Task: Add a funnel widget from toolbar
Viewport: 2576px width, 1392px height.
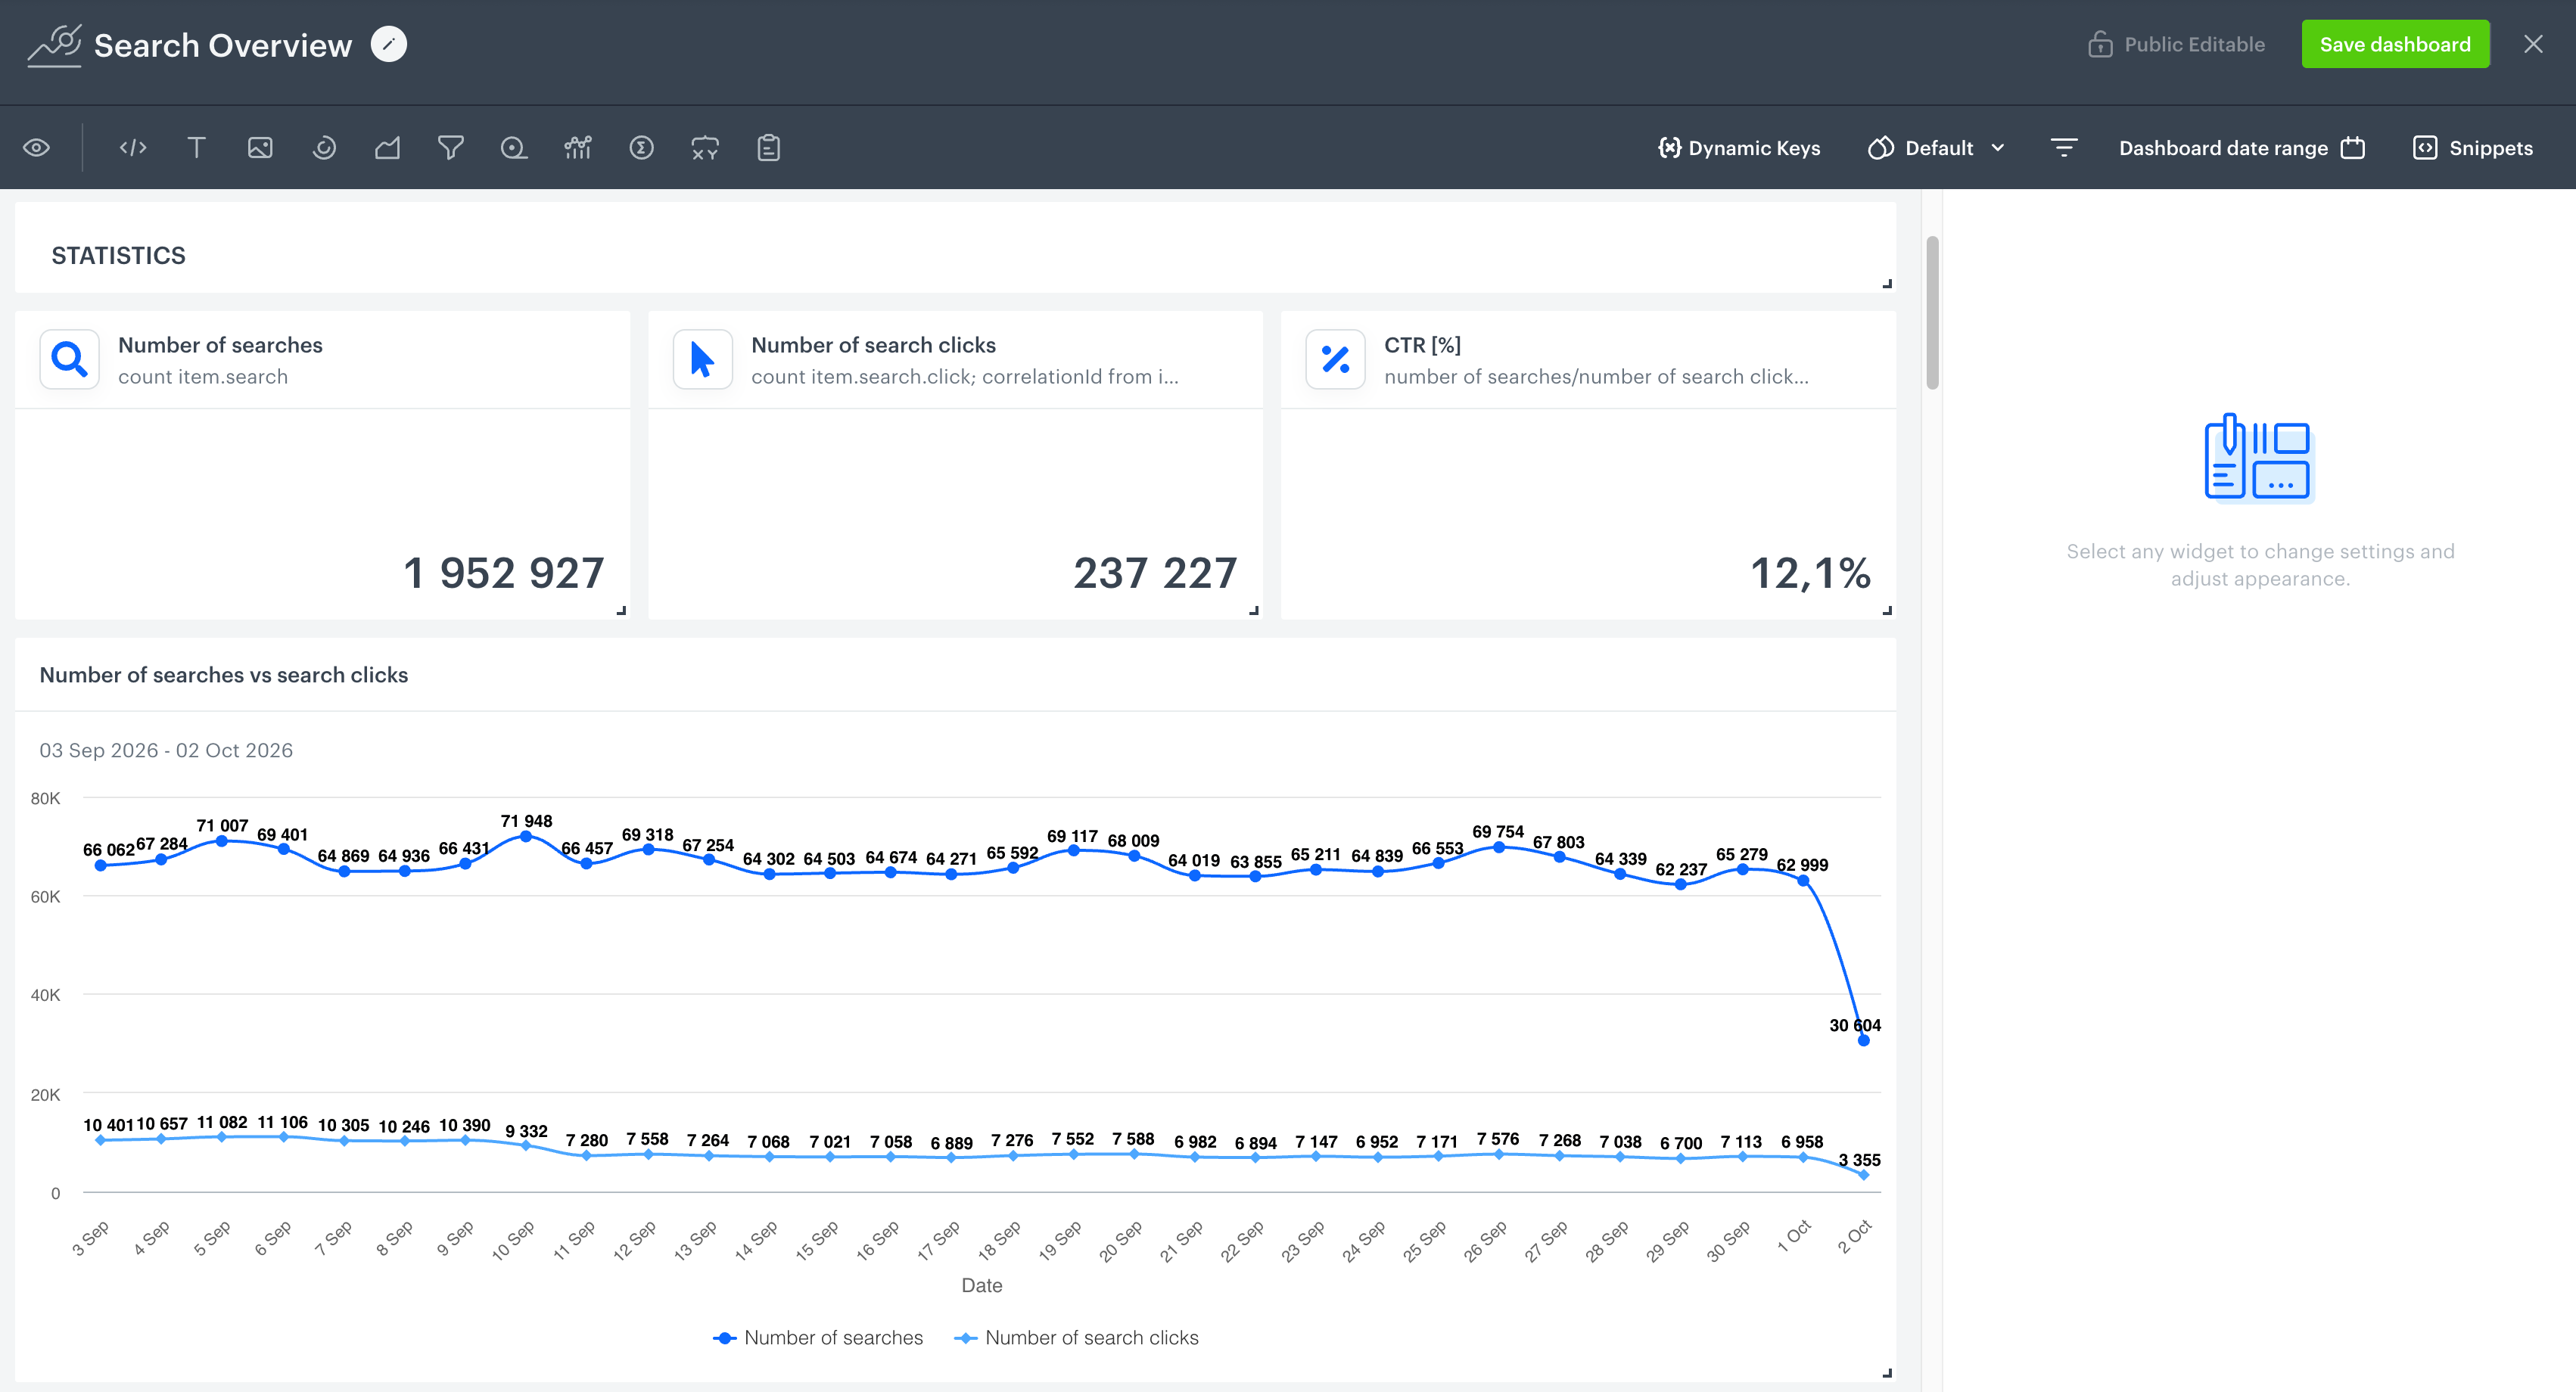Action: click(451, 148)
